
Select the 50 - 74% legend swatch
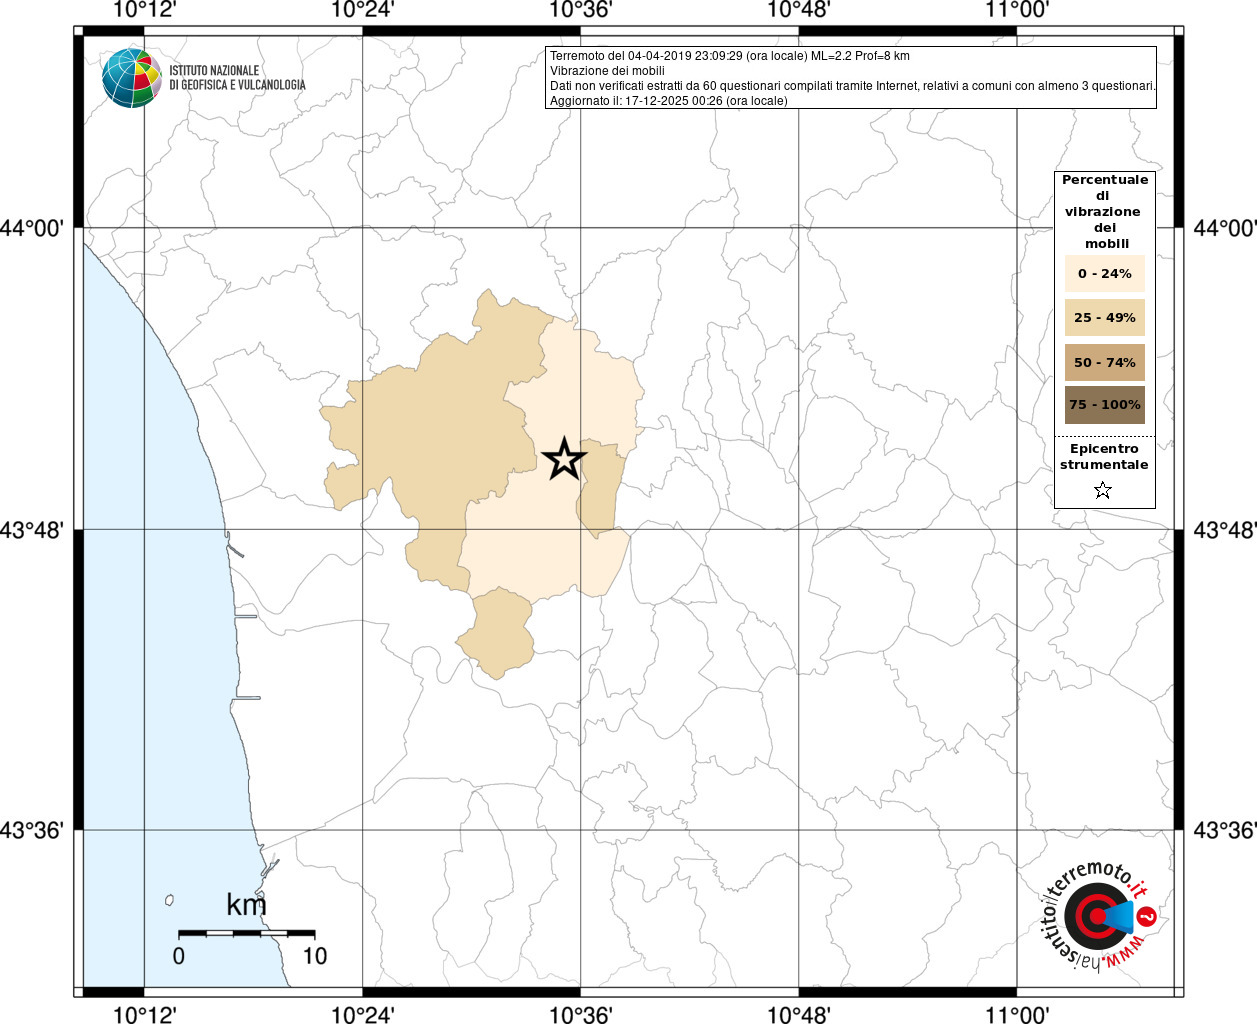point(1104,362)
